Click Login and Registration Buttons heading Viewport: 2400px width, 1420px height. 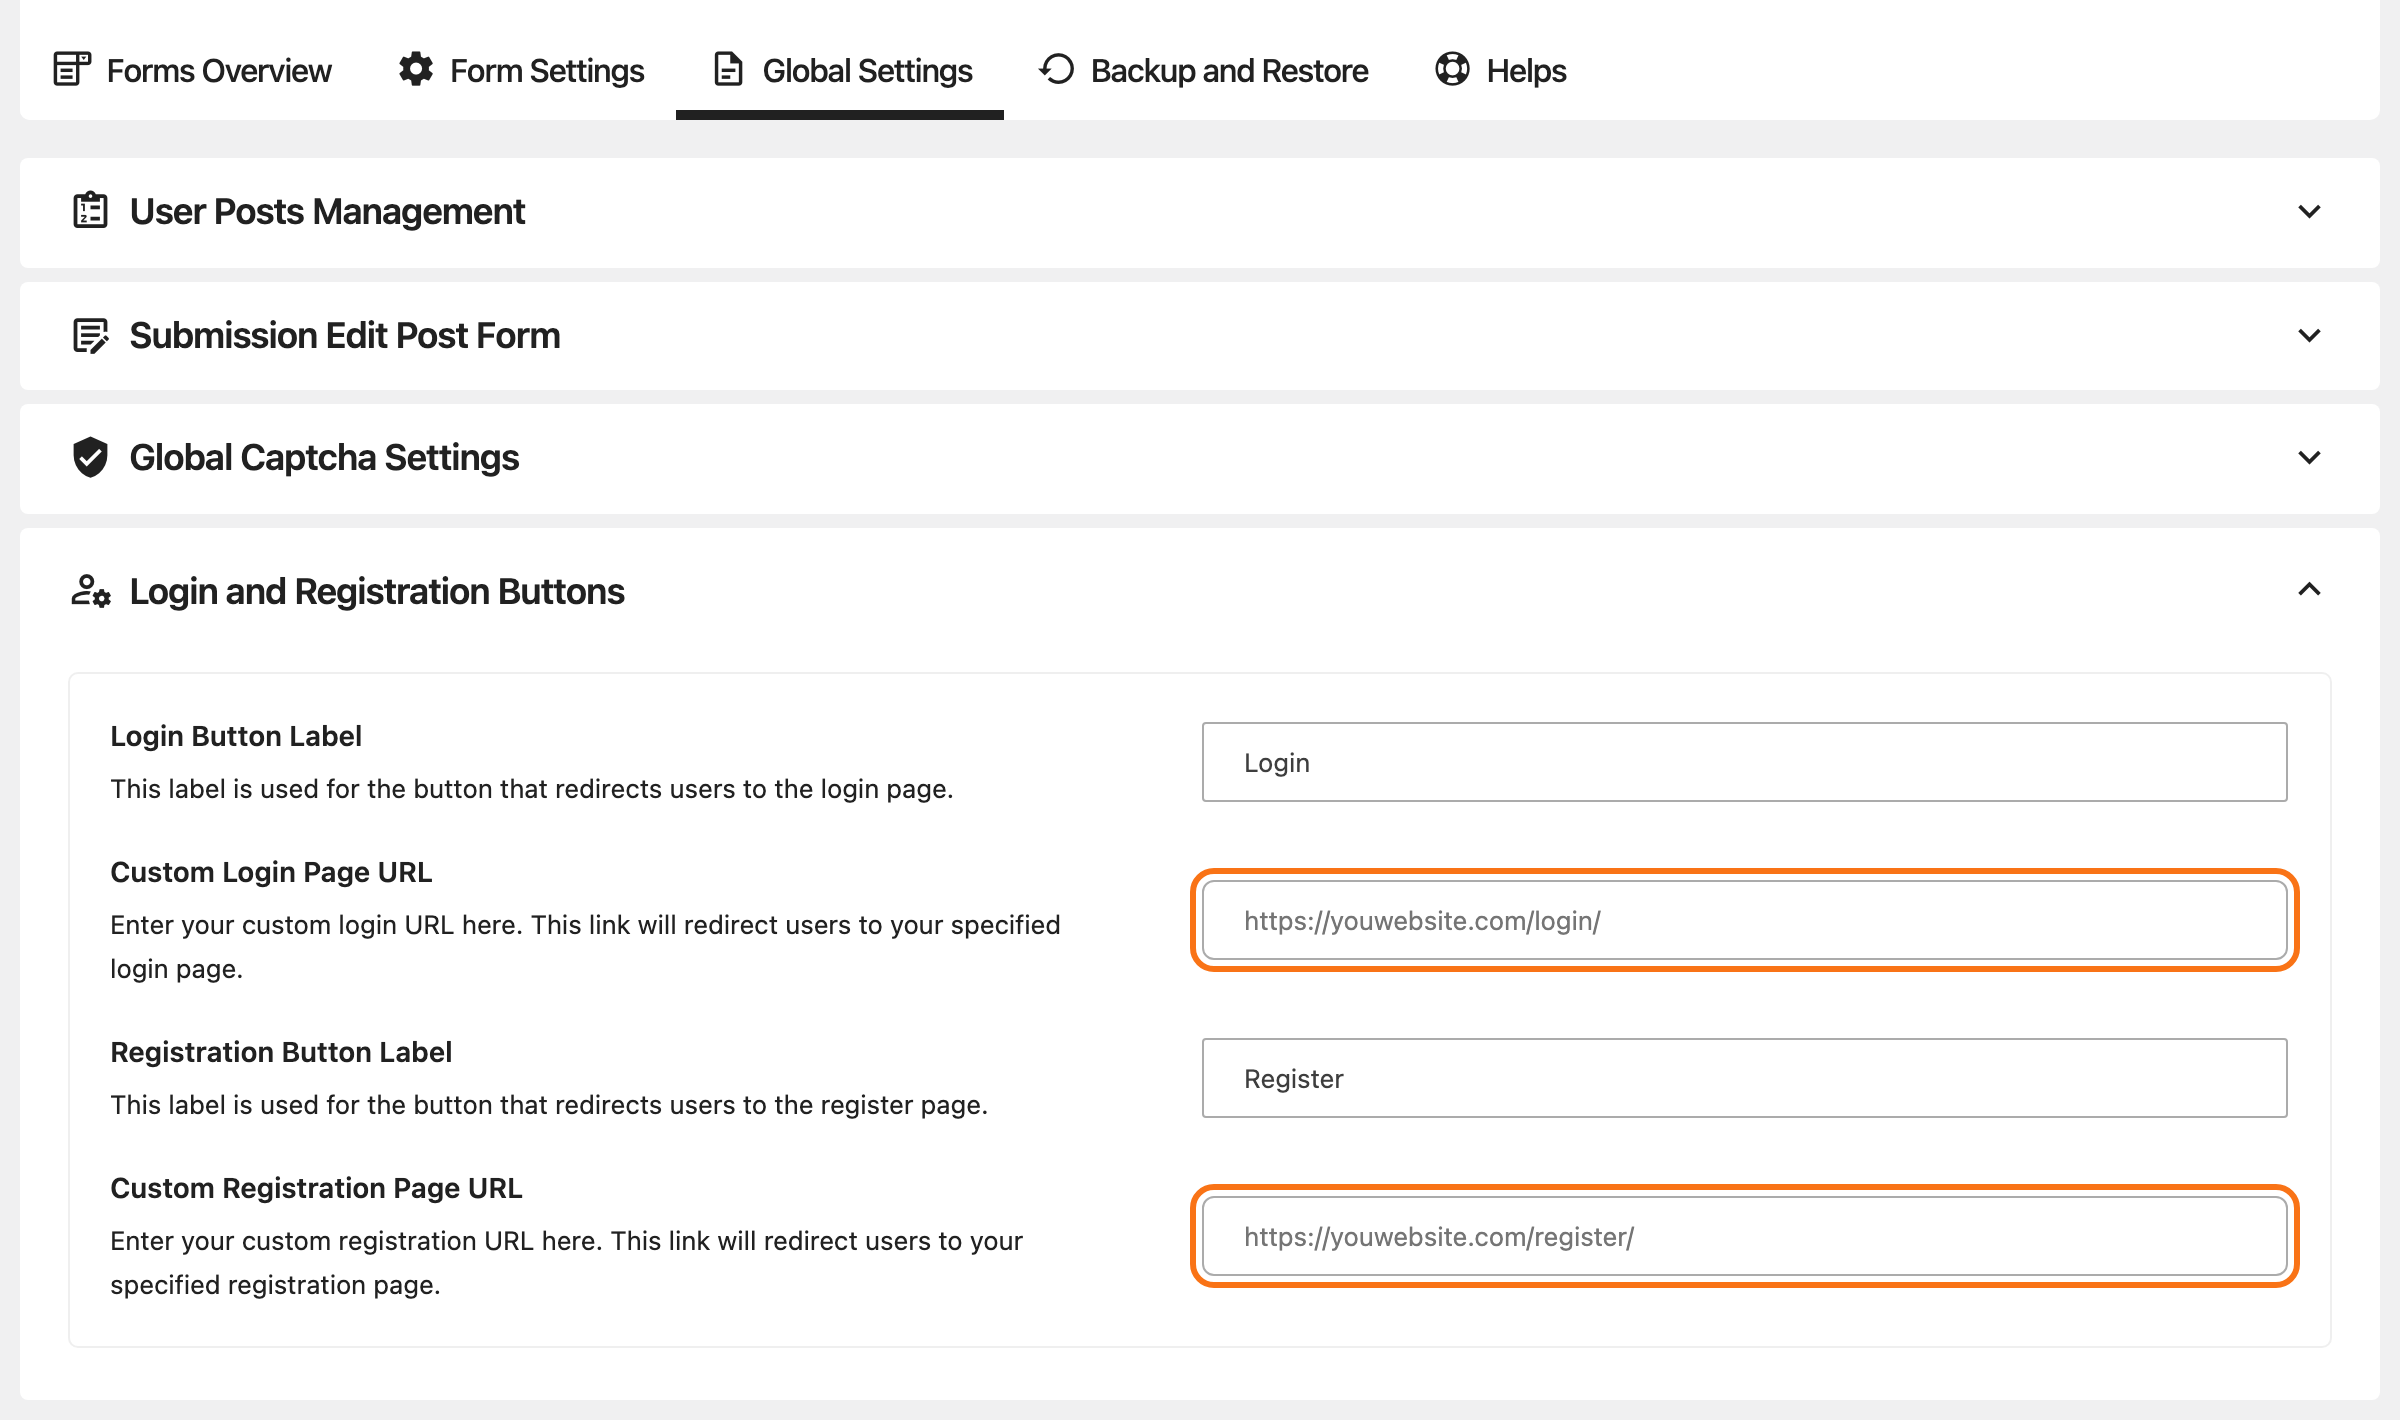pyautogui.click(x=377, y=591)
